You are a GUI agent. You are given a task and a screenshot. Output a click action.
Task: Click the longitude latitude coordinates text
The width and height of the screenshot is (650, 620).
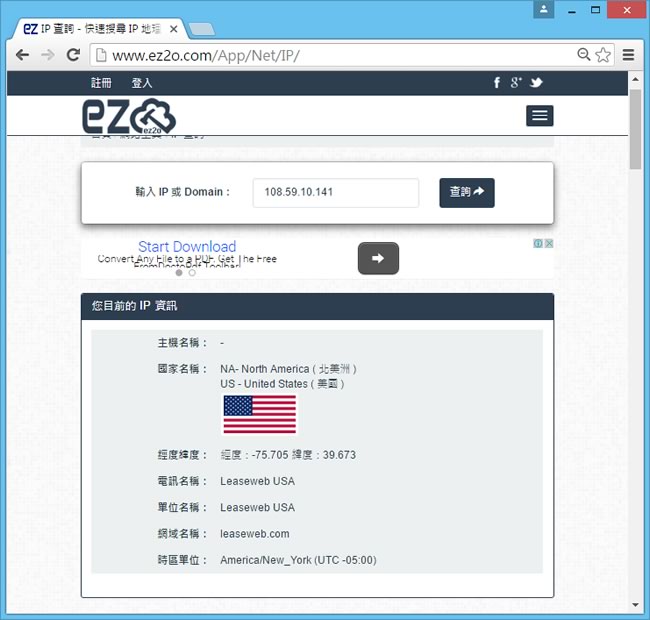[x=288, y=455]
